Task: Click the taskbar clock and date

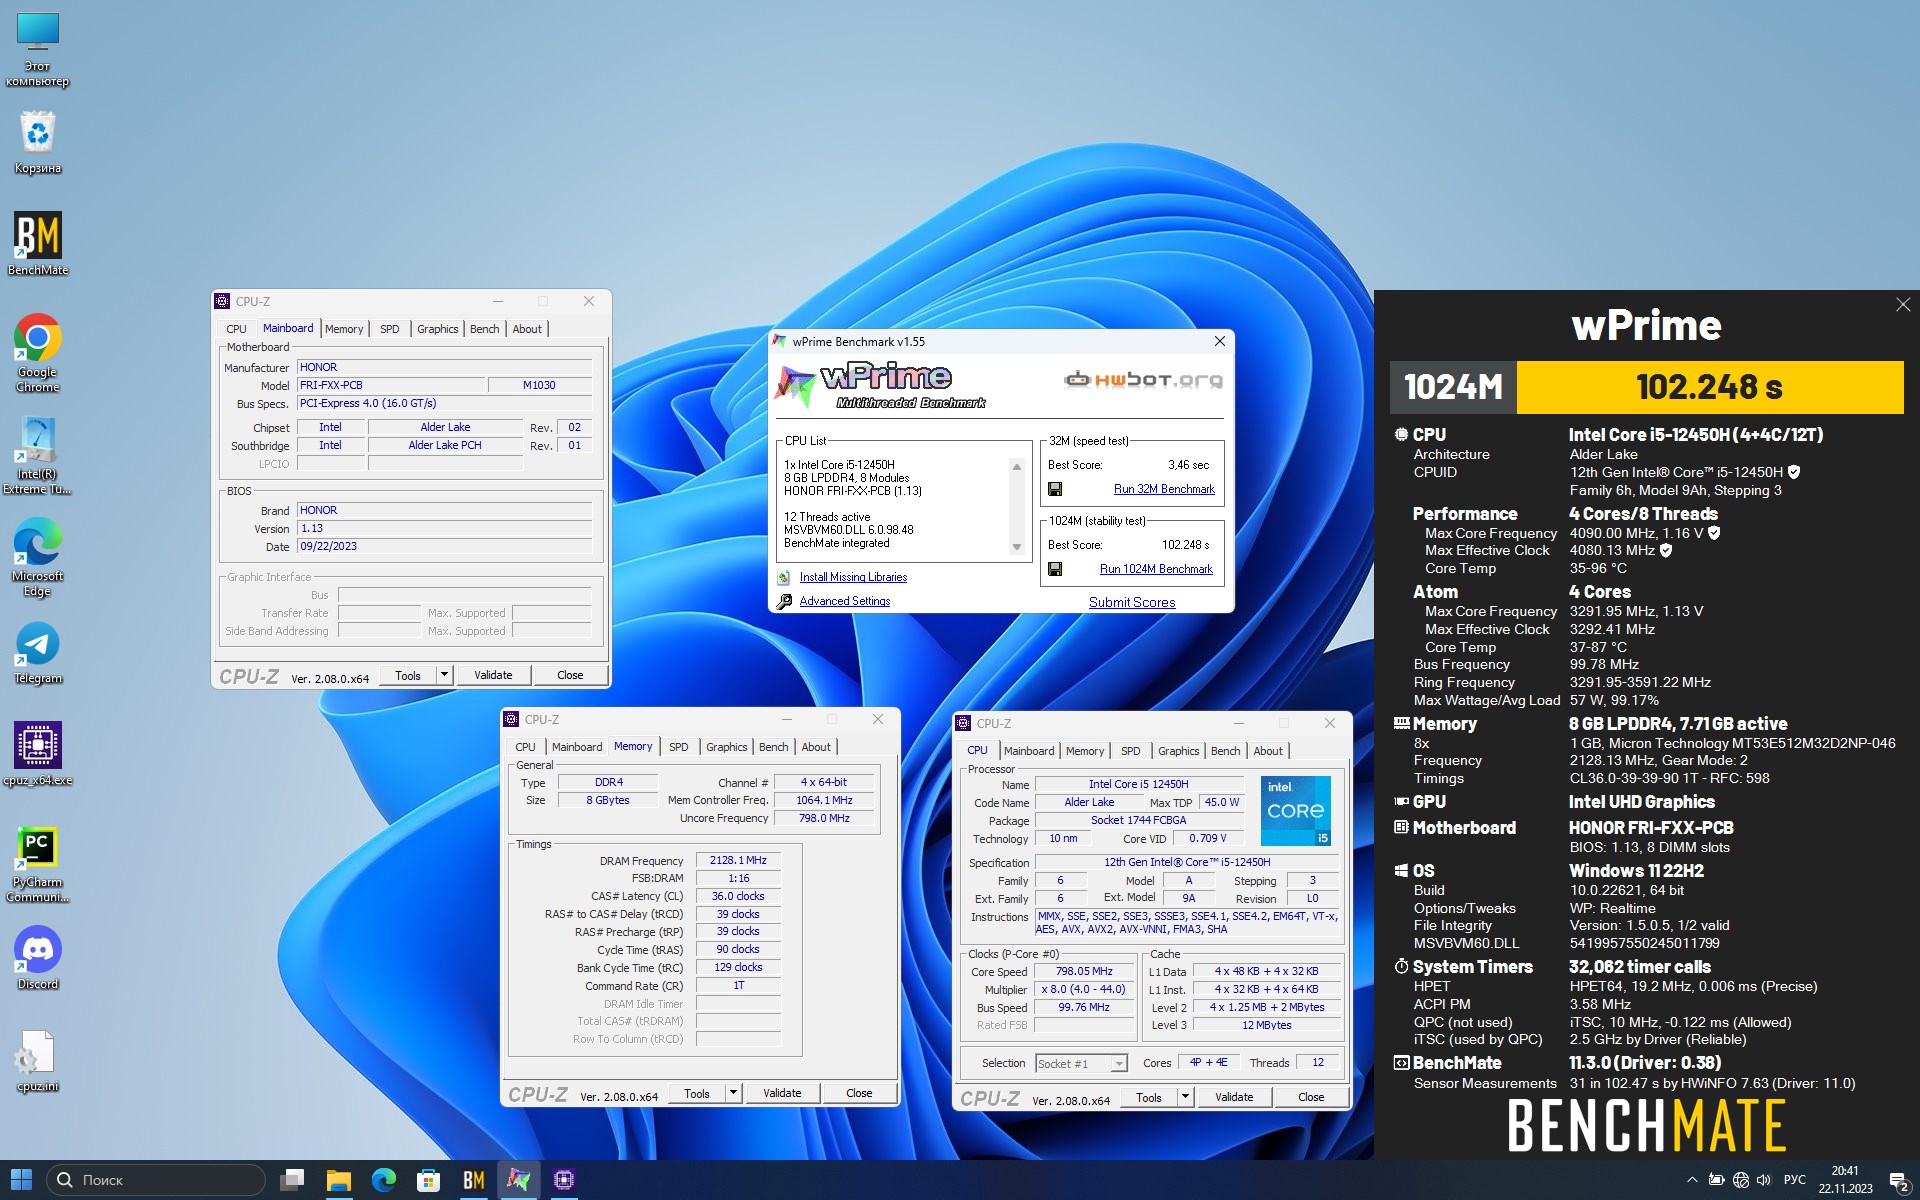Action: point(1845,1180)
